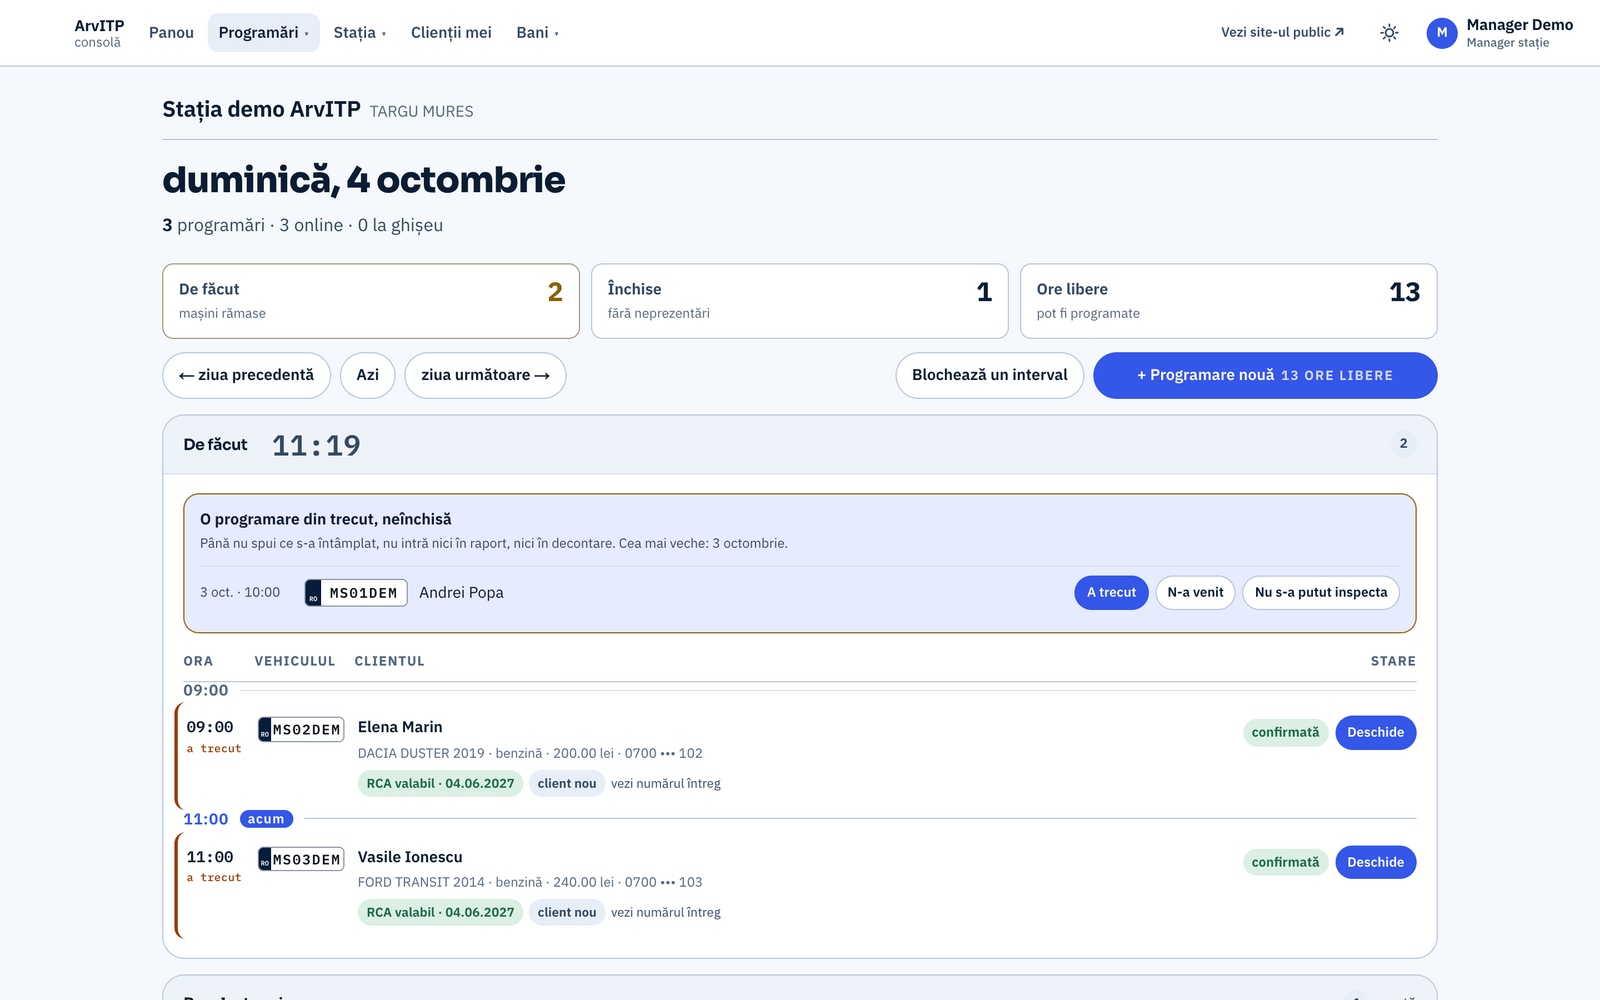Click the De făcut count badge showing 2

point(1403,444)
